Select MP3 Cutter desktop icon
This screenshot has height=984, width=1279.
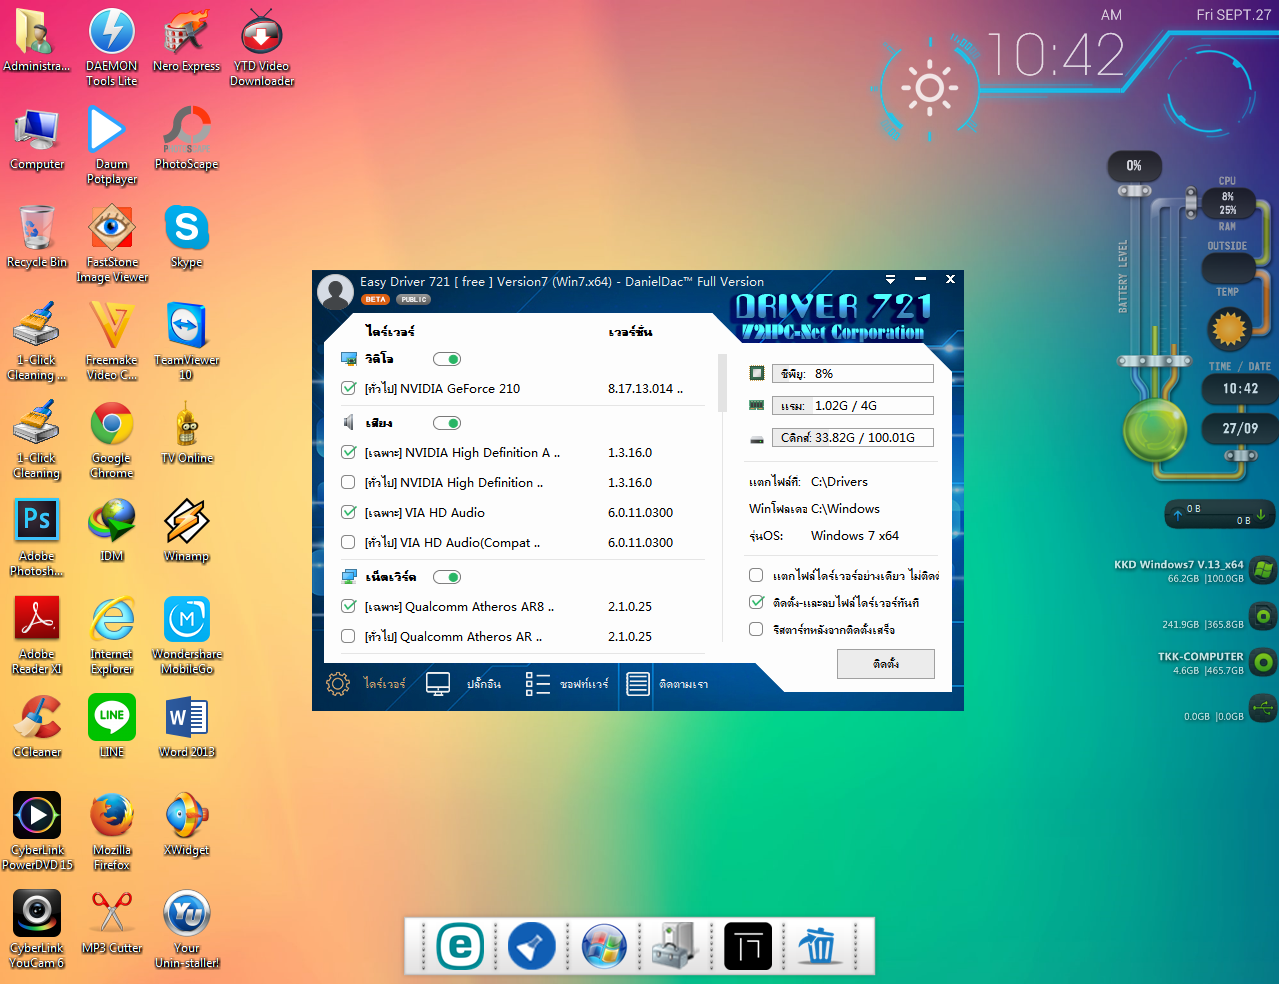(x=112, y=922)
